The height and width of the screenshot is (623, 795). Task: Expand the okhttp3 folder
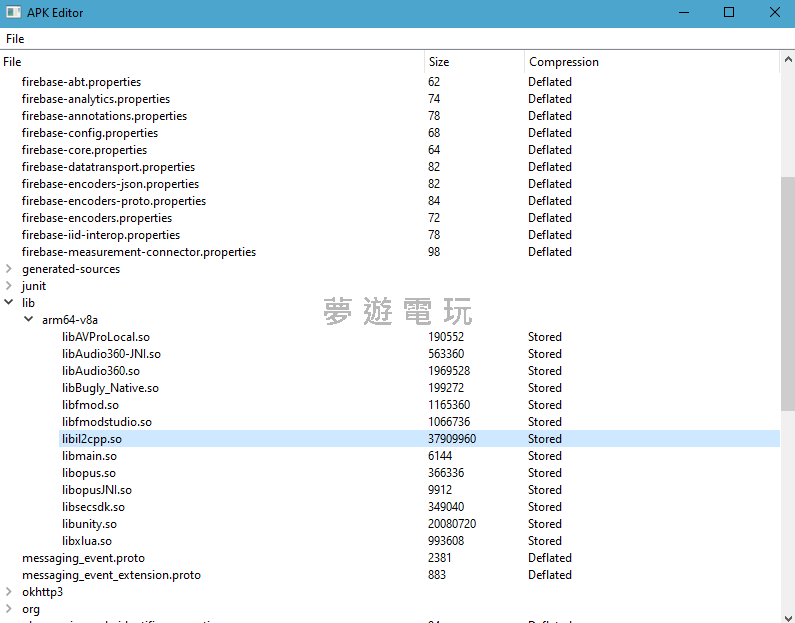point(9,592)
